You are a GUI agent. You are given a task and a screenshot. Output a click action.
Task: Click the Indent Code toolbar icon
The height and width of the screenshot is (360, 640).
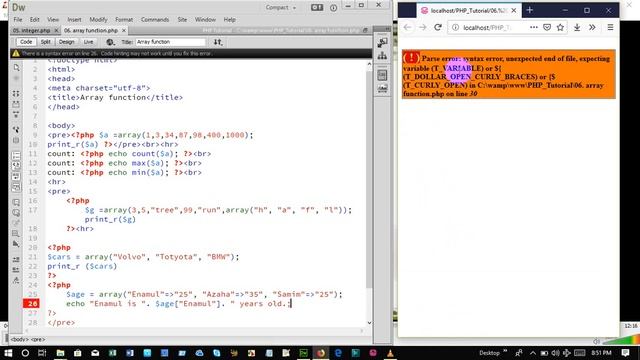coord(16,260)
